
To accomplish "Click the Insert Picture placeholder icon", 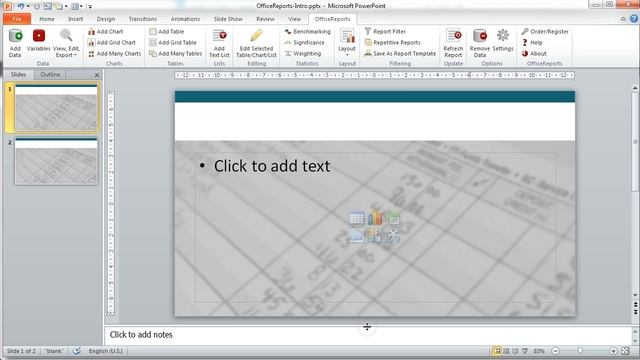I will (x=356, y=236).
